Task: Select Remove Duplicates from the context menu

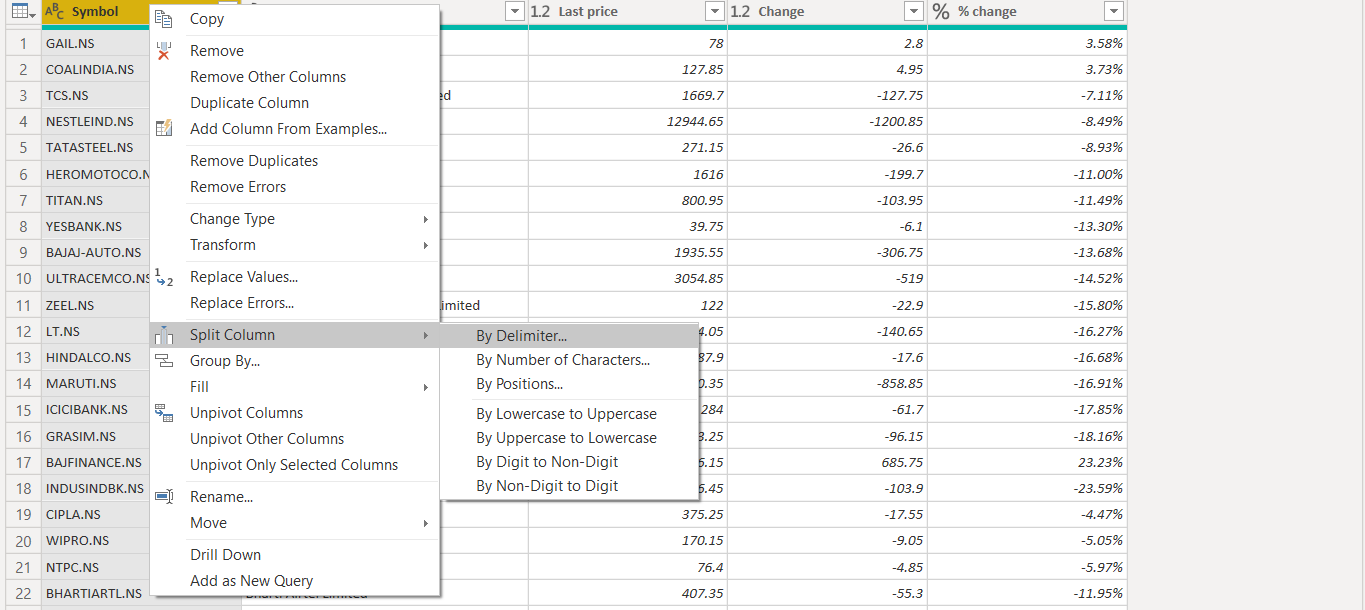Action: pyautogui.click(x=254, y=161)
